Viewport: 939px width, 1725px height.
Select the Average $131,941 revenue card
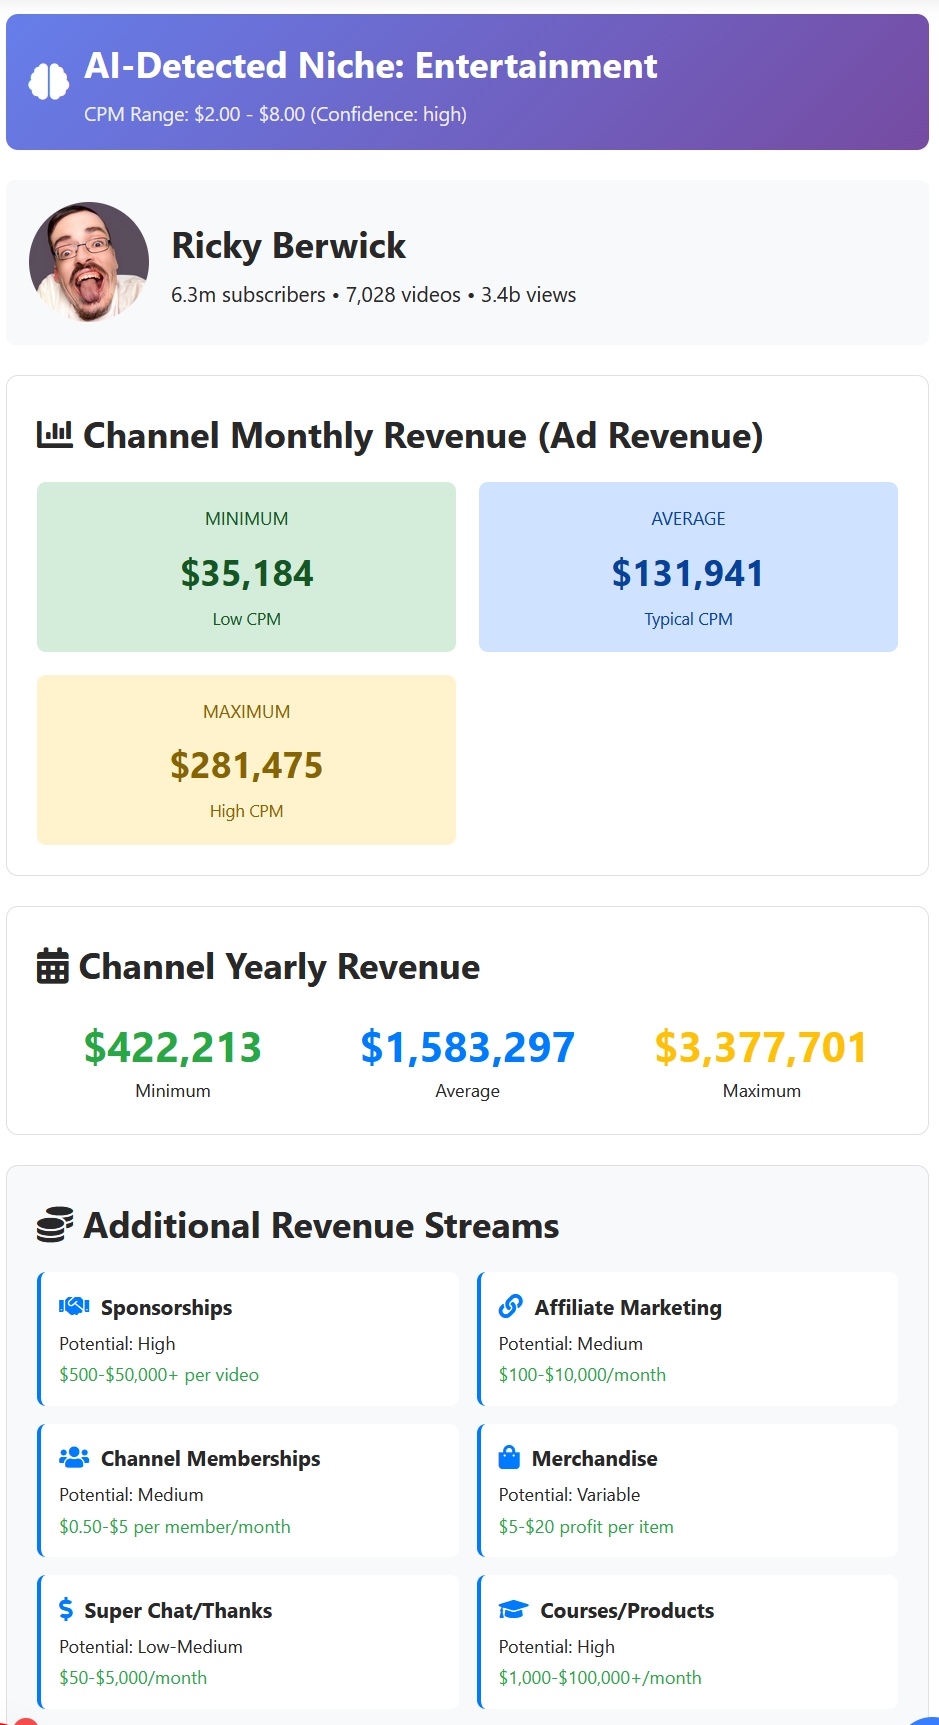click(x=688, y=567)
